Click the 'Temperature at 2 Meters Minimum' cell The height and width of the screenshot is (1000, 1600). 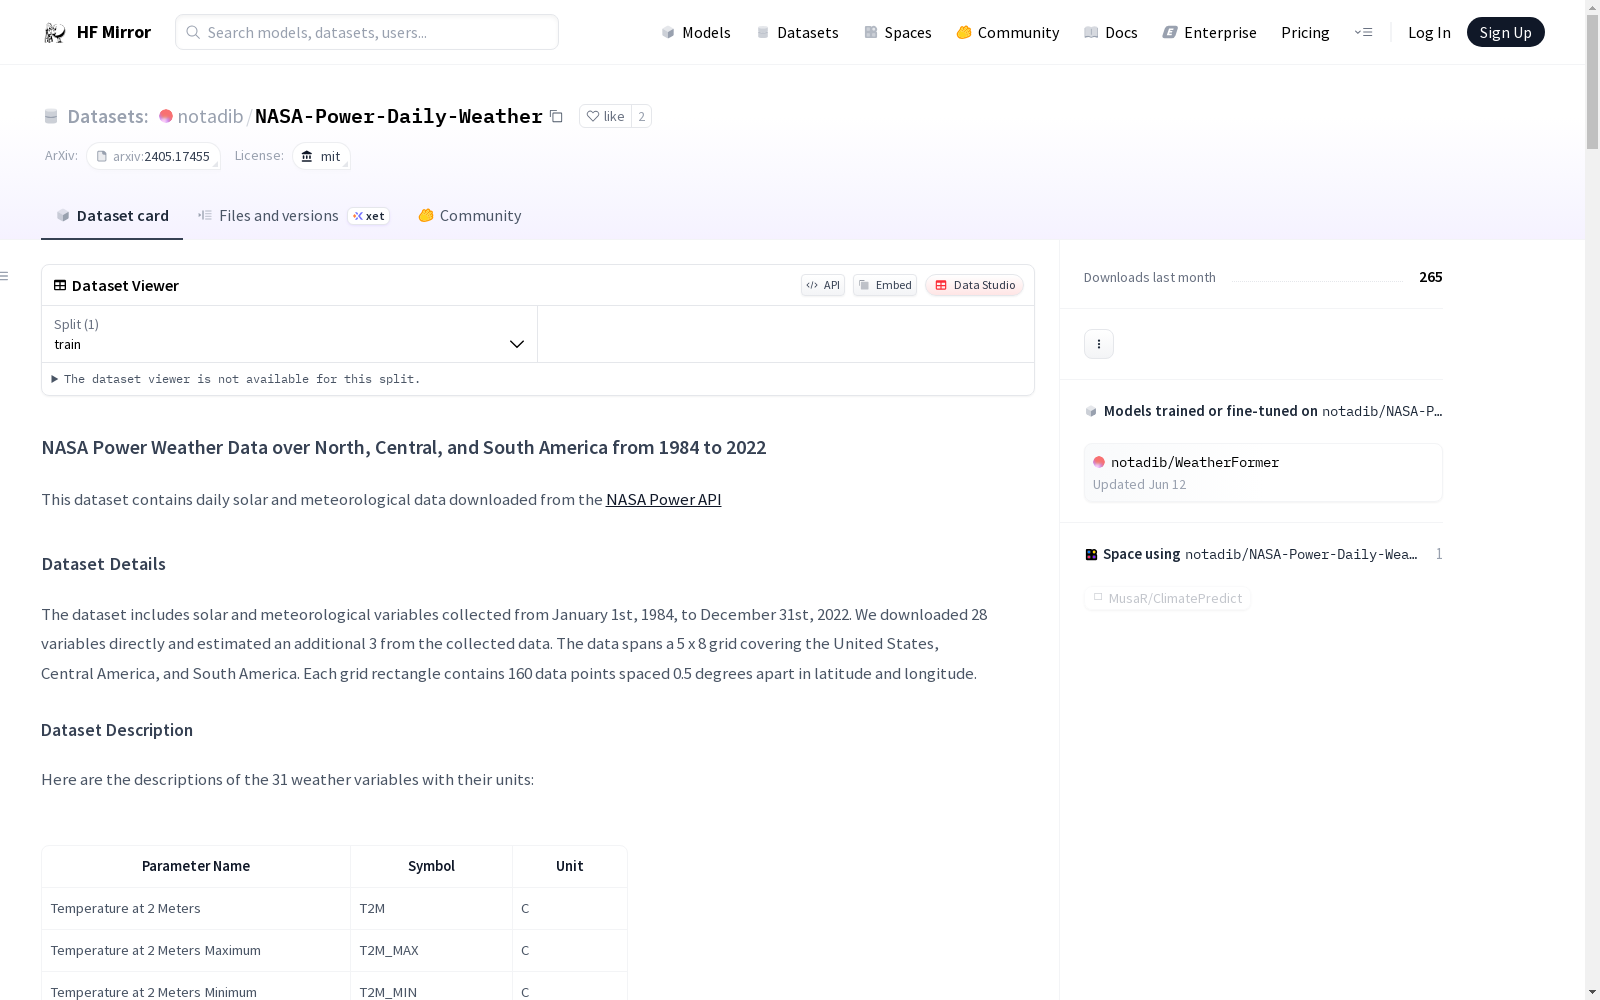pyautogui.click(x=196, y=986)
